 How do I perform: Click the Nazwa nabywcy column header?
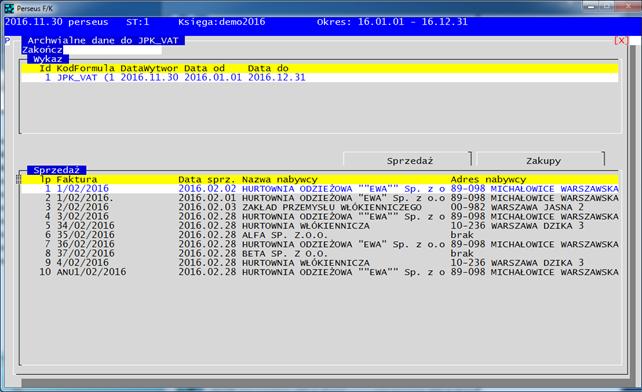point(280,179)
